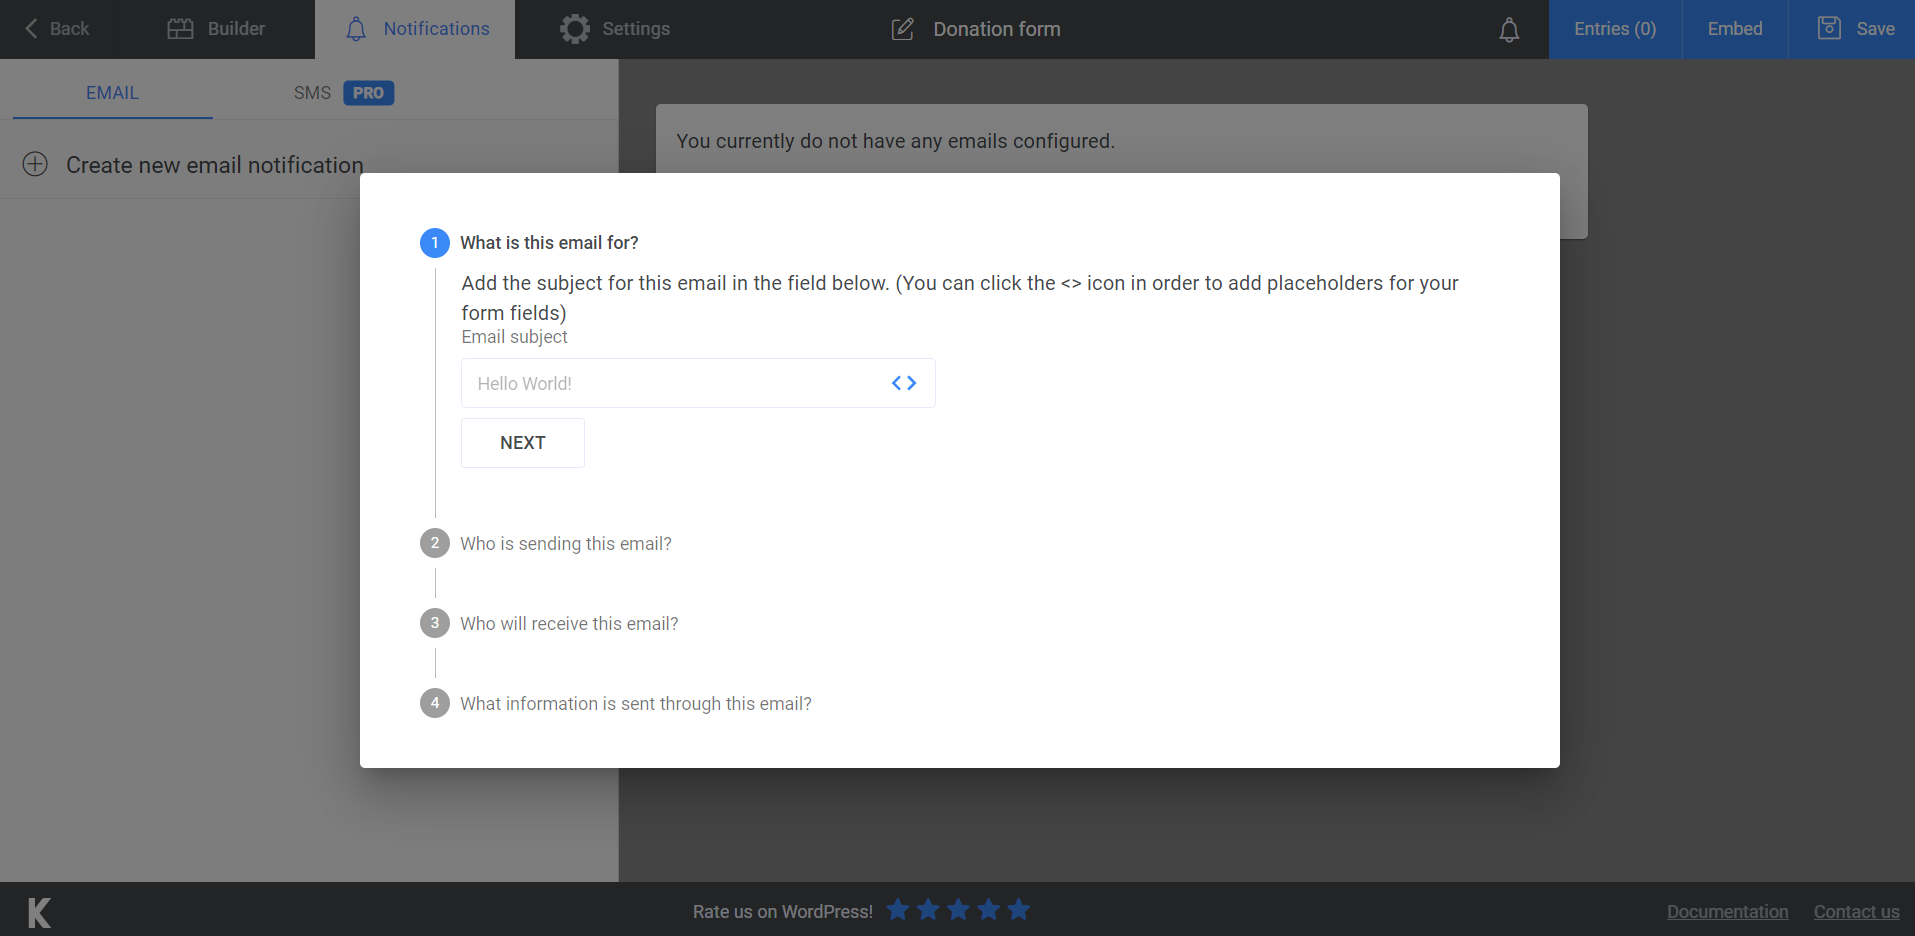Screen dimensions: 1915x936
Task: Click the plus icon to create new email notification
Action: (x=35, y=164)
